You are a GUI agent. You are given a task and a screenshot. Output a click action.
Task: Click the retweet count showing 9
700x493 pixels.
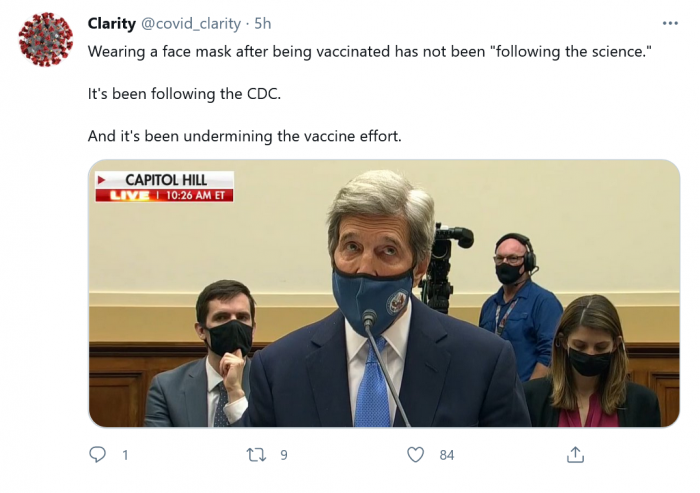pos(284,455)
